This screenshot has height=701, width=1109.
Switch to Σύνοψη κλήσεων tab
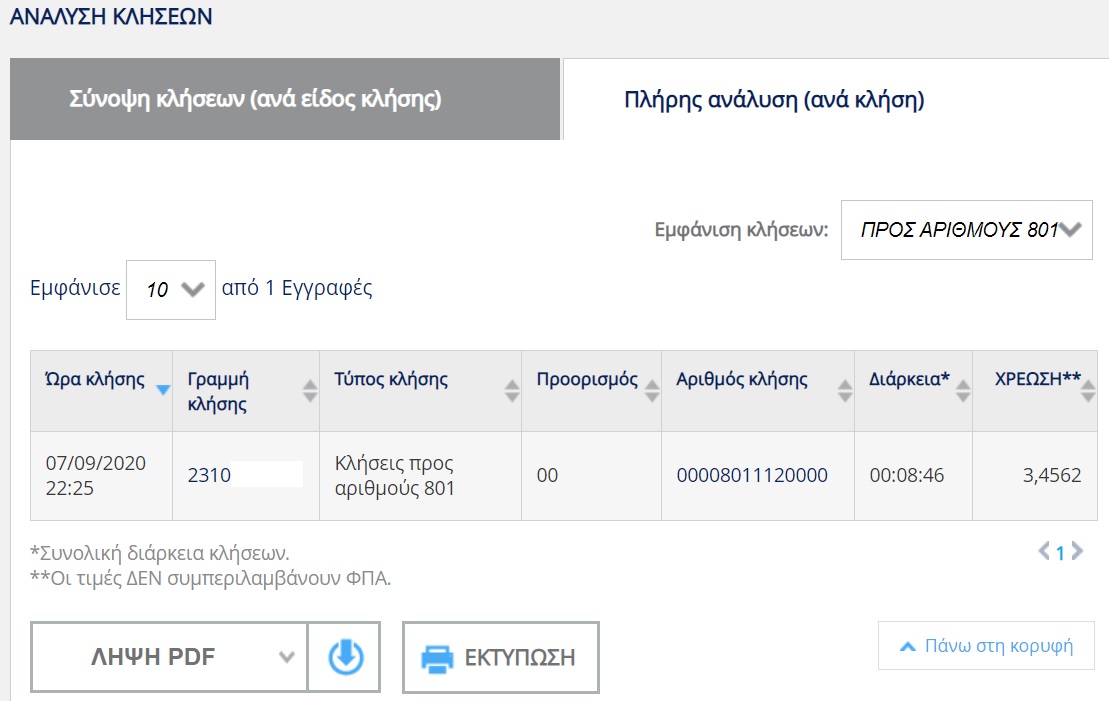point(285,100)
